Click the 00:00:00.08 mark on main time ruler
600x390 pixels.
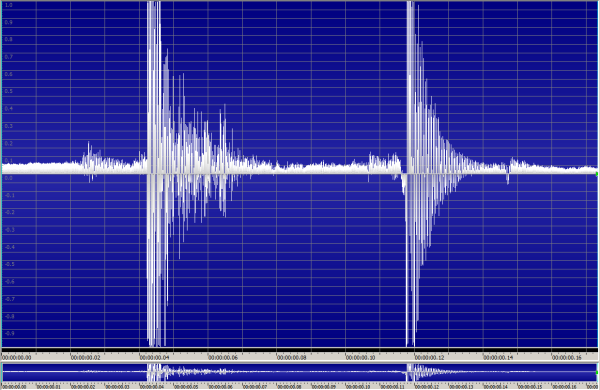coord(292,357)
